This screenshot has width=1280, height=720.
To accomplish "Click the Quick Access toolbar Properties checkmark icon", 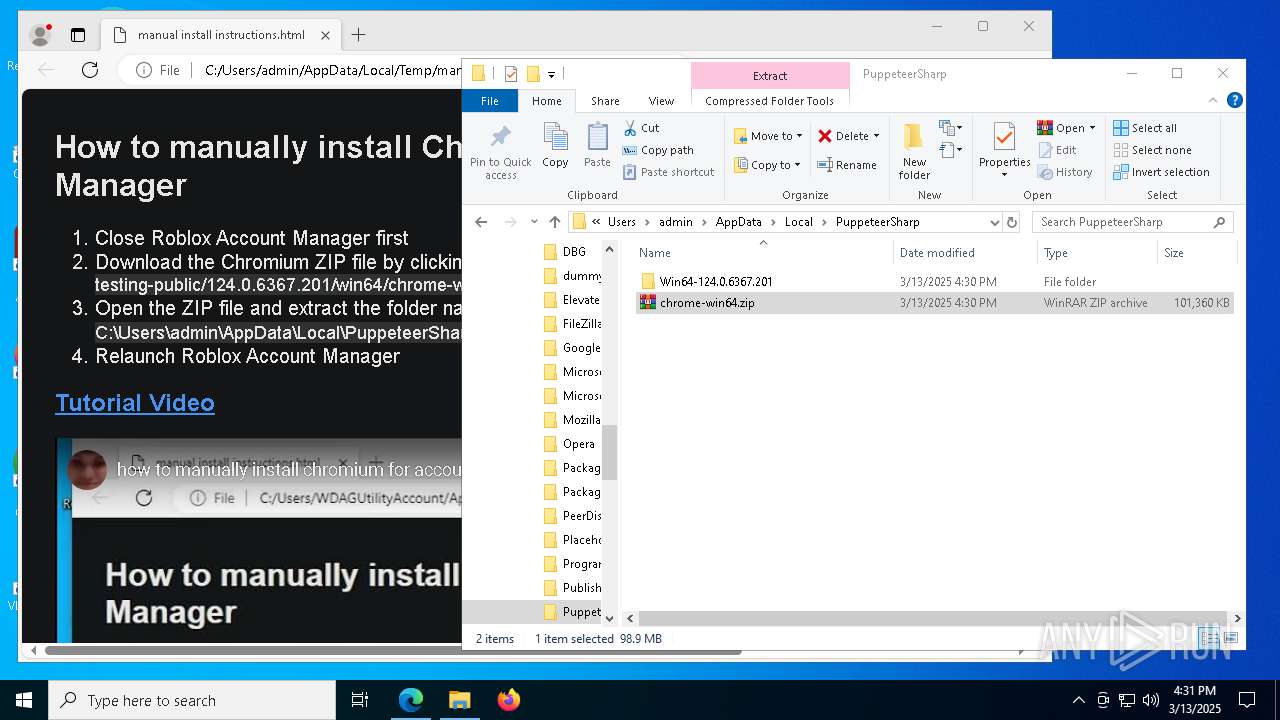I will (511, 73).
